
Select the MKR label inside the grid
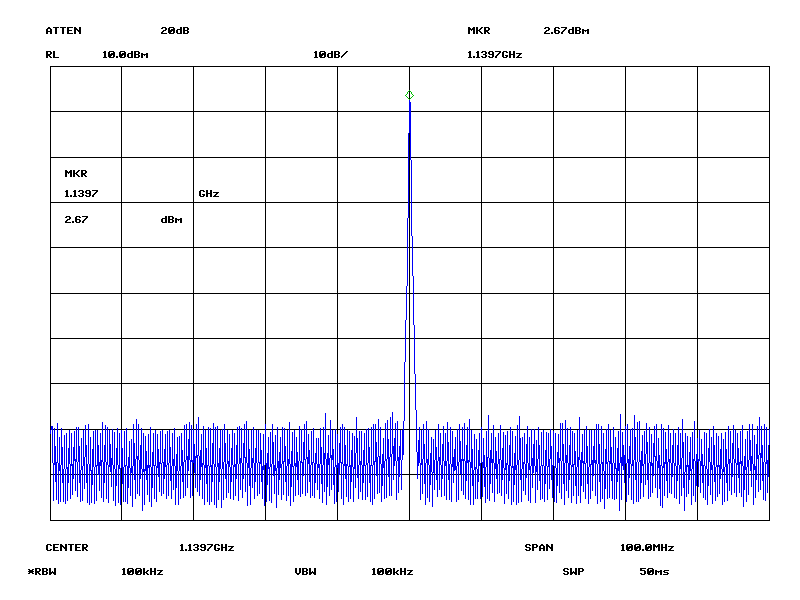pos(76,173)
